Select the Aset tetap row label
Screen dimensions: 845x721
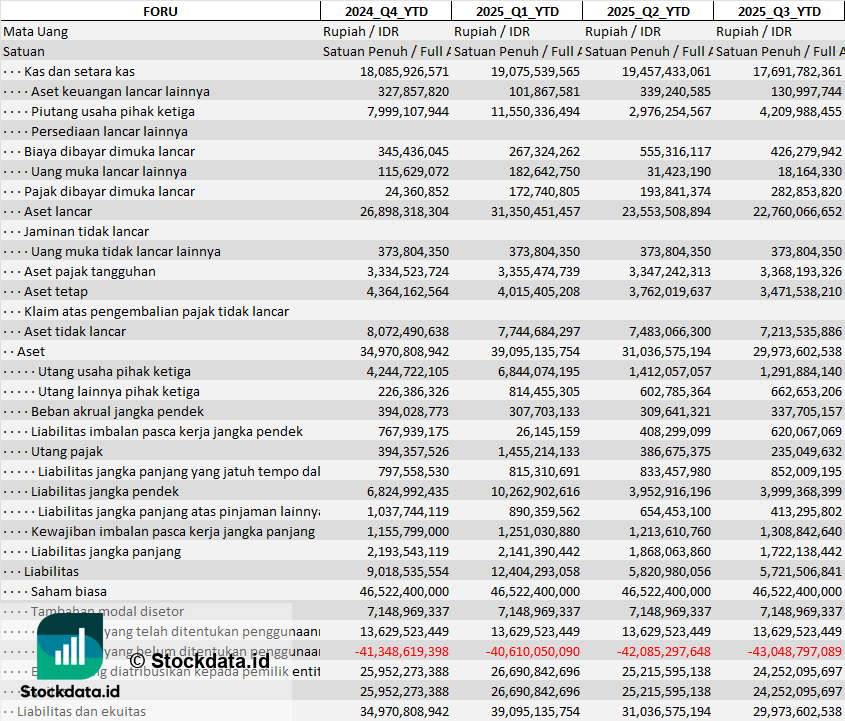56,291
